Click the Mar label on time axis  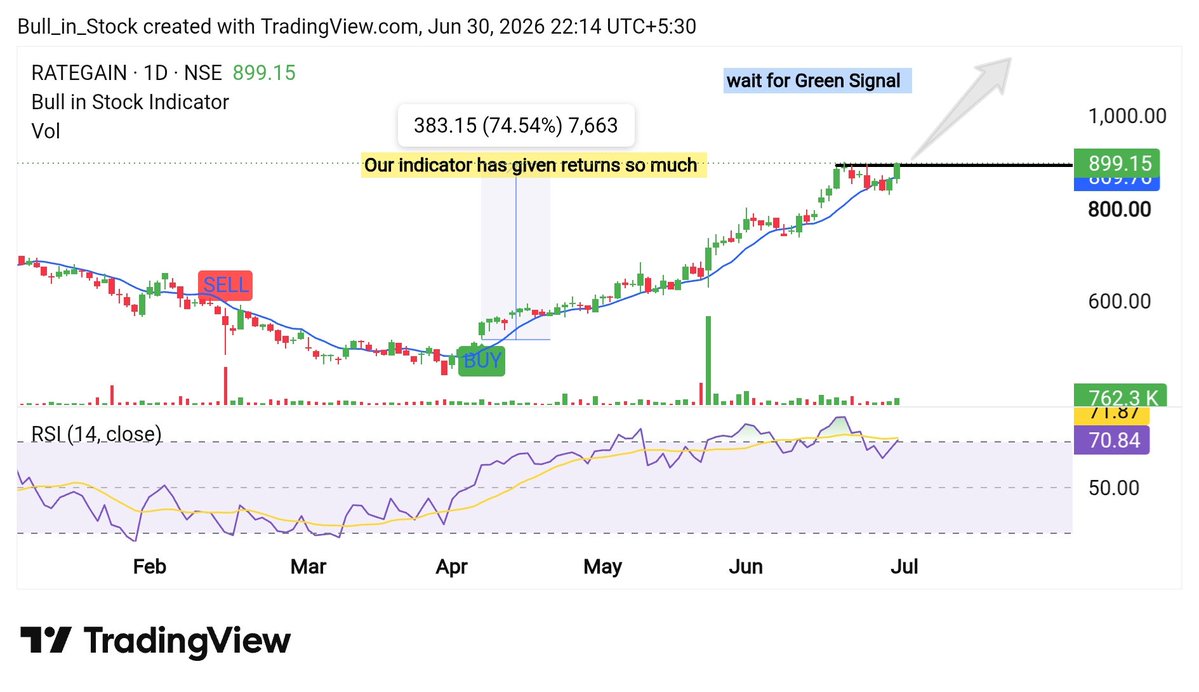coord(308,567)
